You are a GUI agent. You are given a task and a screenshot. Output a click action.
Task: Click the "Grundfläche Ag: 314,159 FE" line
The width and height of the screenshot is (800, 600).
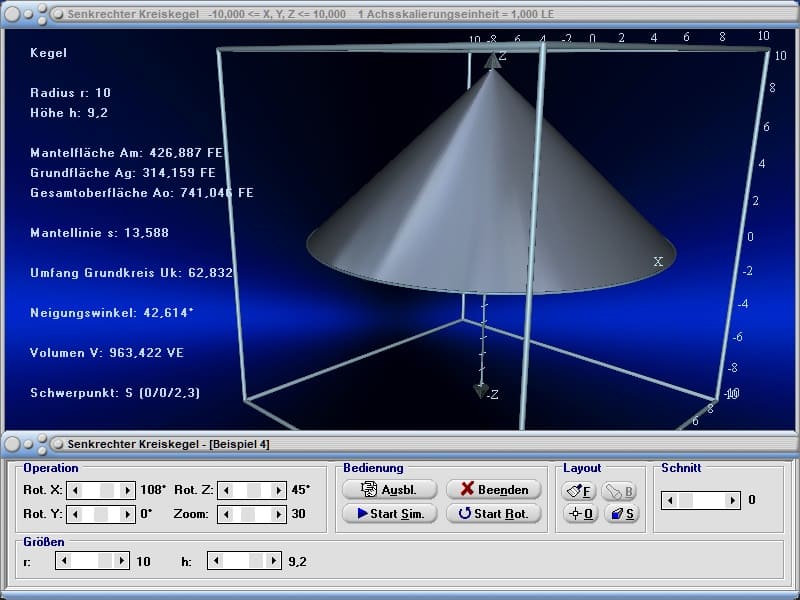click(123, 173)
